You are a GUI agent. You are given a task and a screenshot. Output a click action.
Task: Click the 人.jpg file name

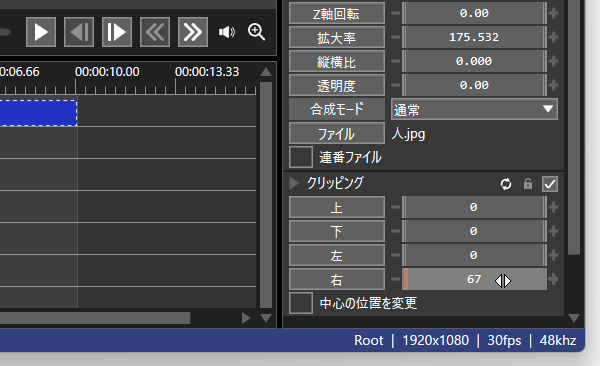[408, 134]
